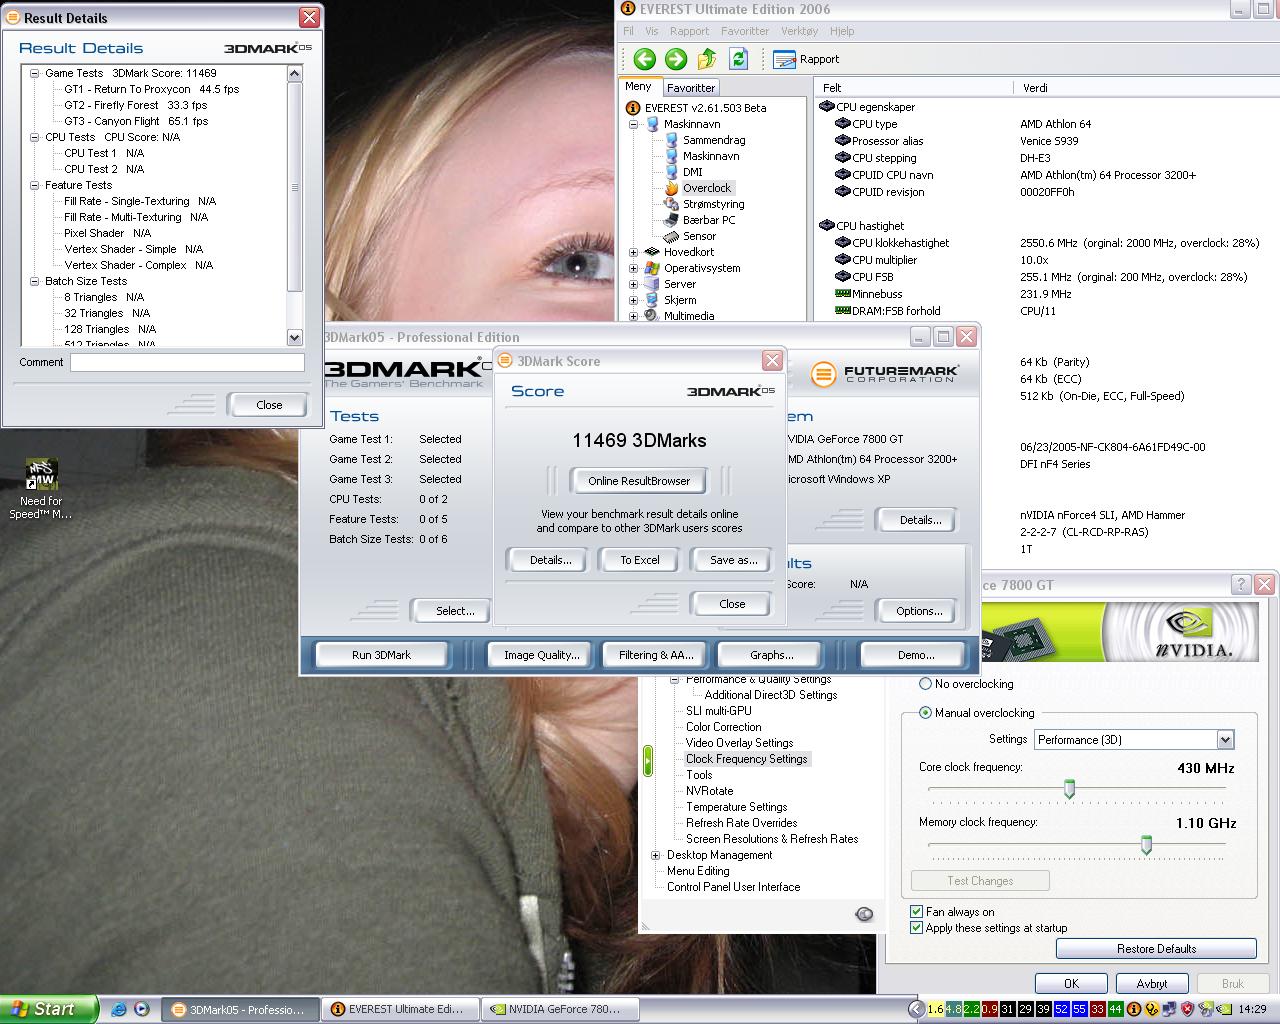
Task: Click the To Excel button
Action: pos(640,560)
